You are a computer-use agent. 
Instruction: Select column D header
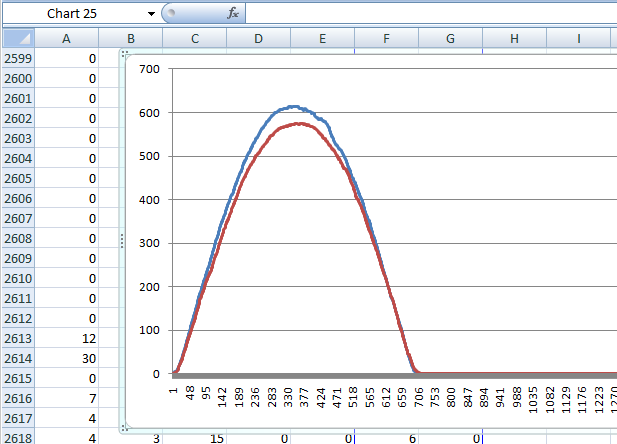coord(258,38)
